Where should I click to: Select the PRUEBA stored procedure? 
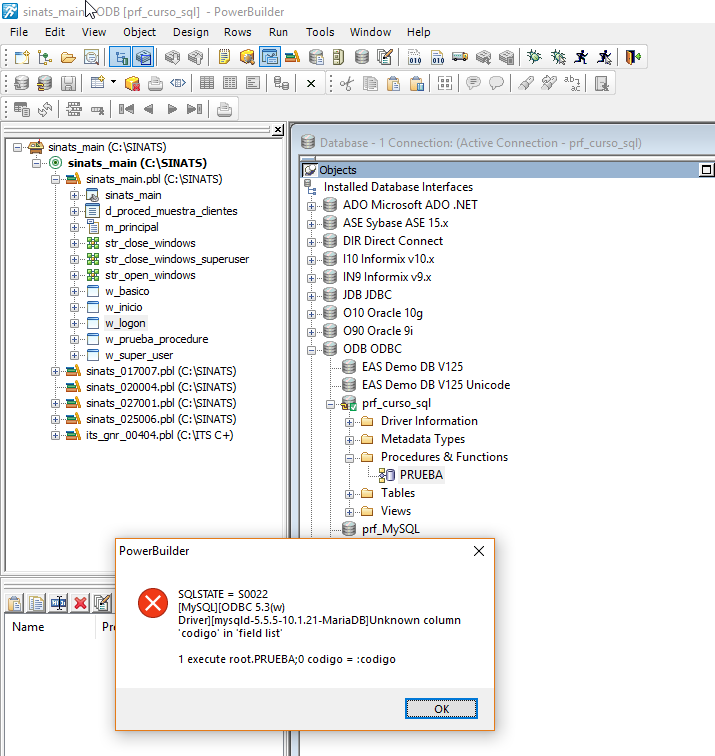(421, 475)
